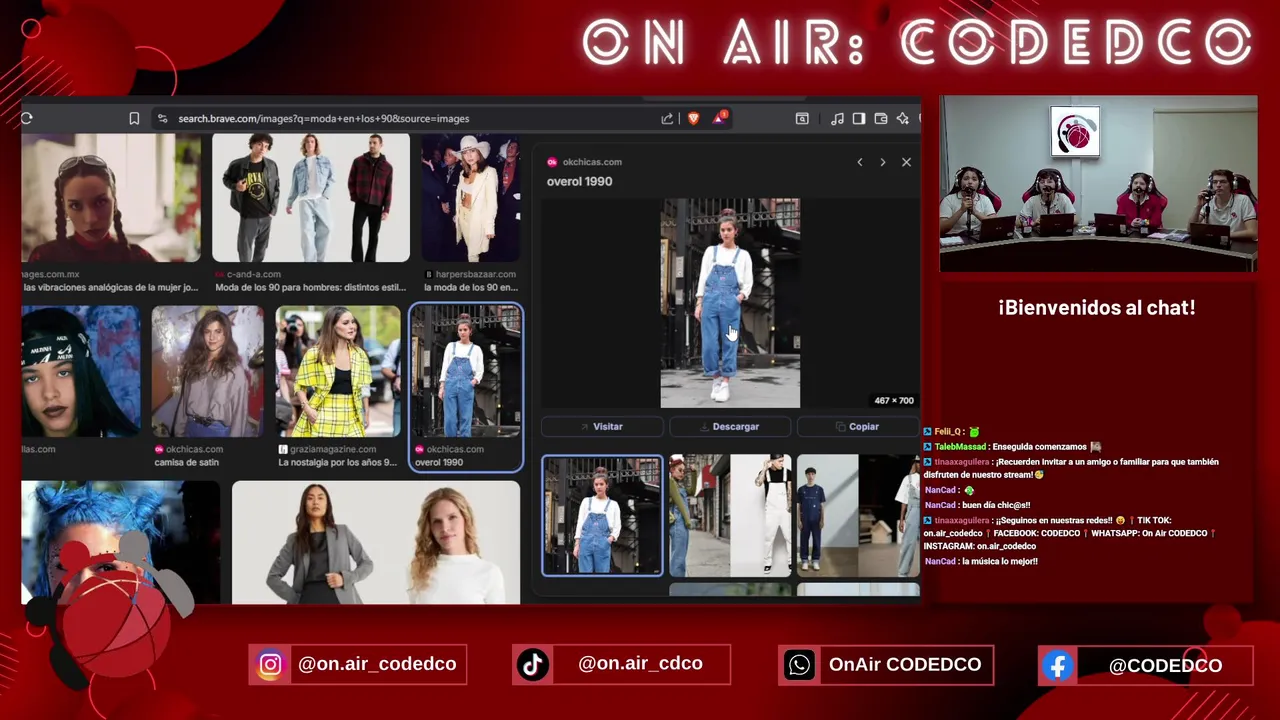Click the '467 × 700' image size label

(x=893, y=401)
